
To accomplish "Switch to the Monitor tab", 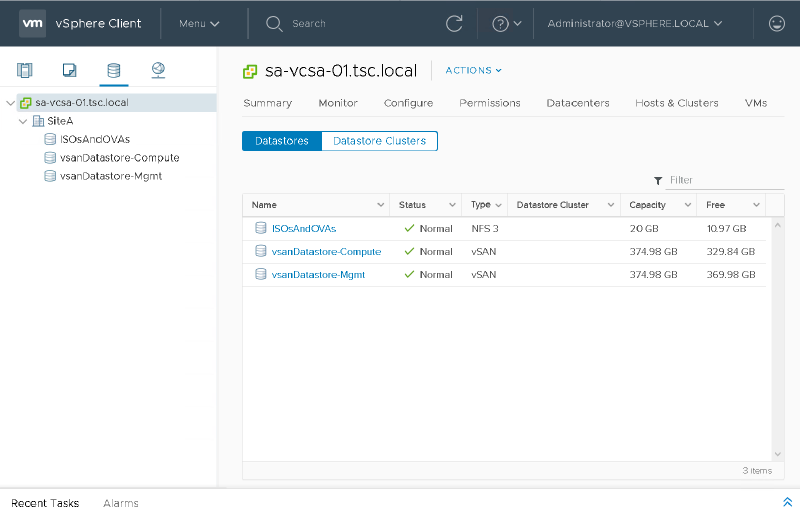I will (338, 103).
